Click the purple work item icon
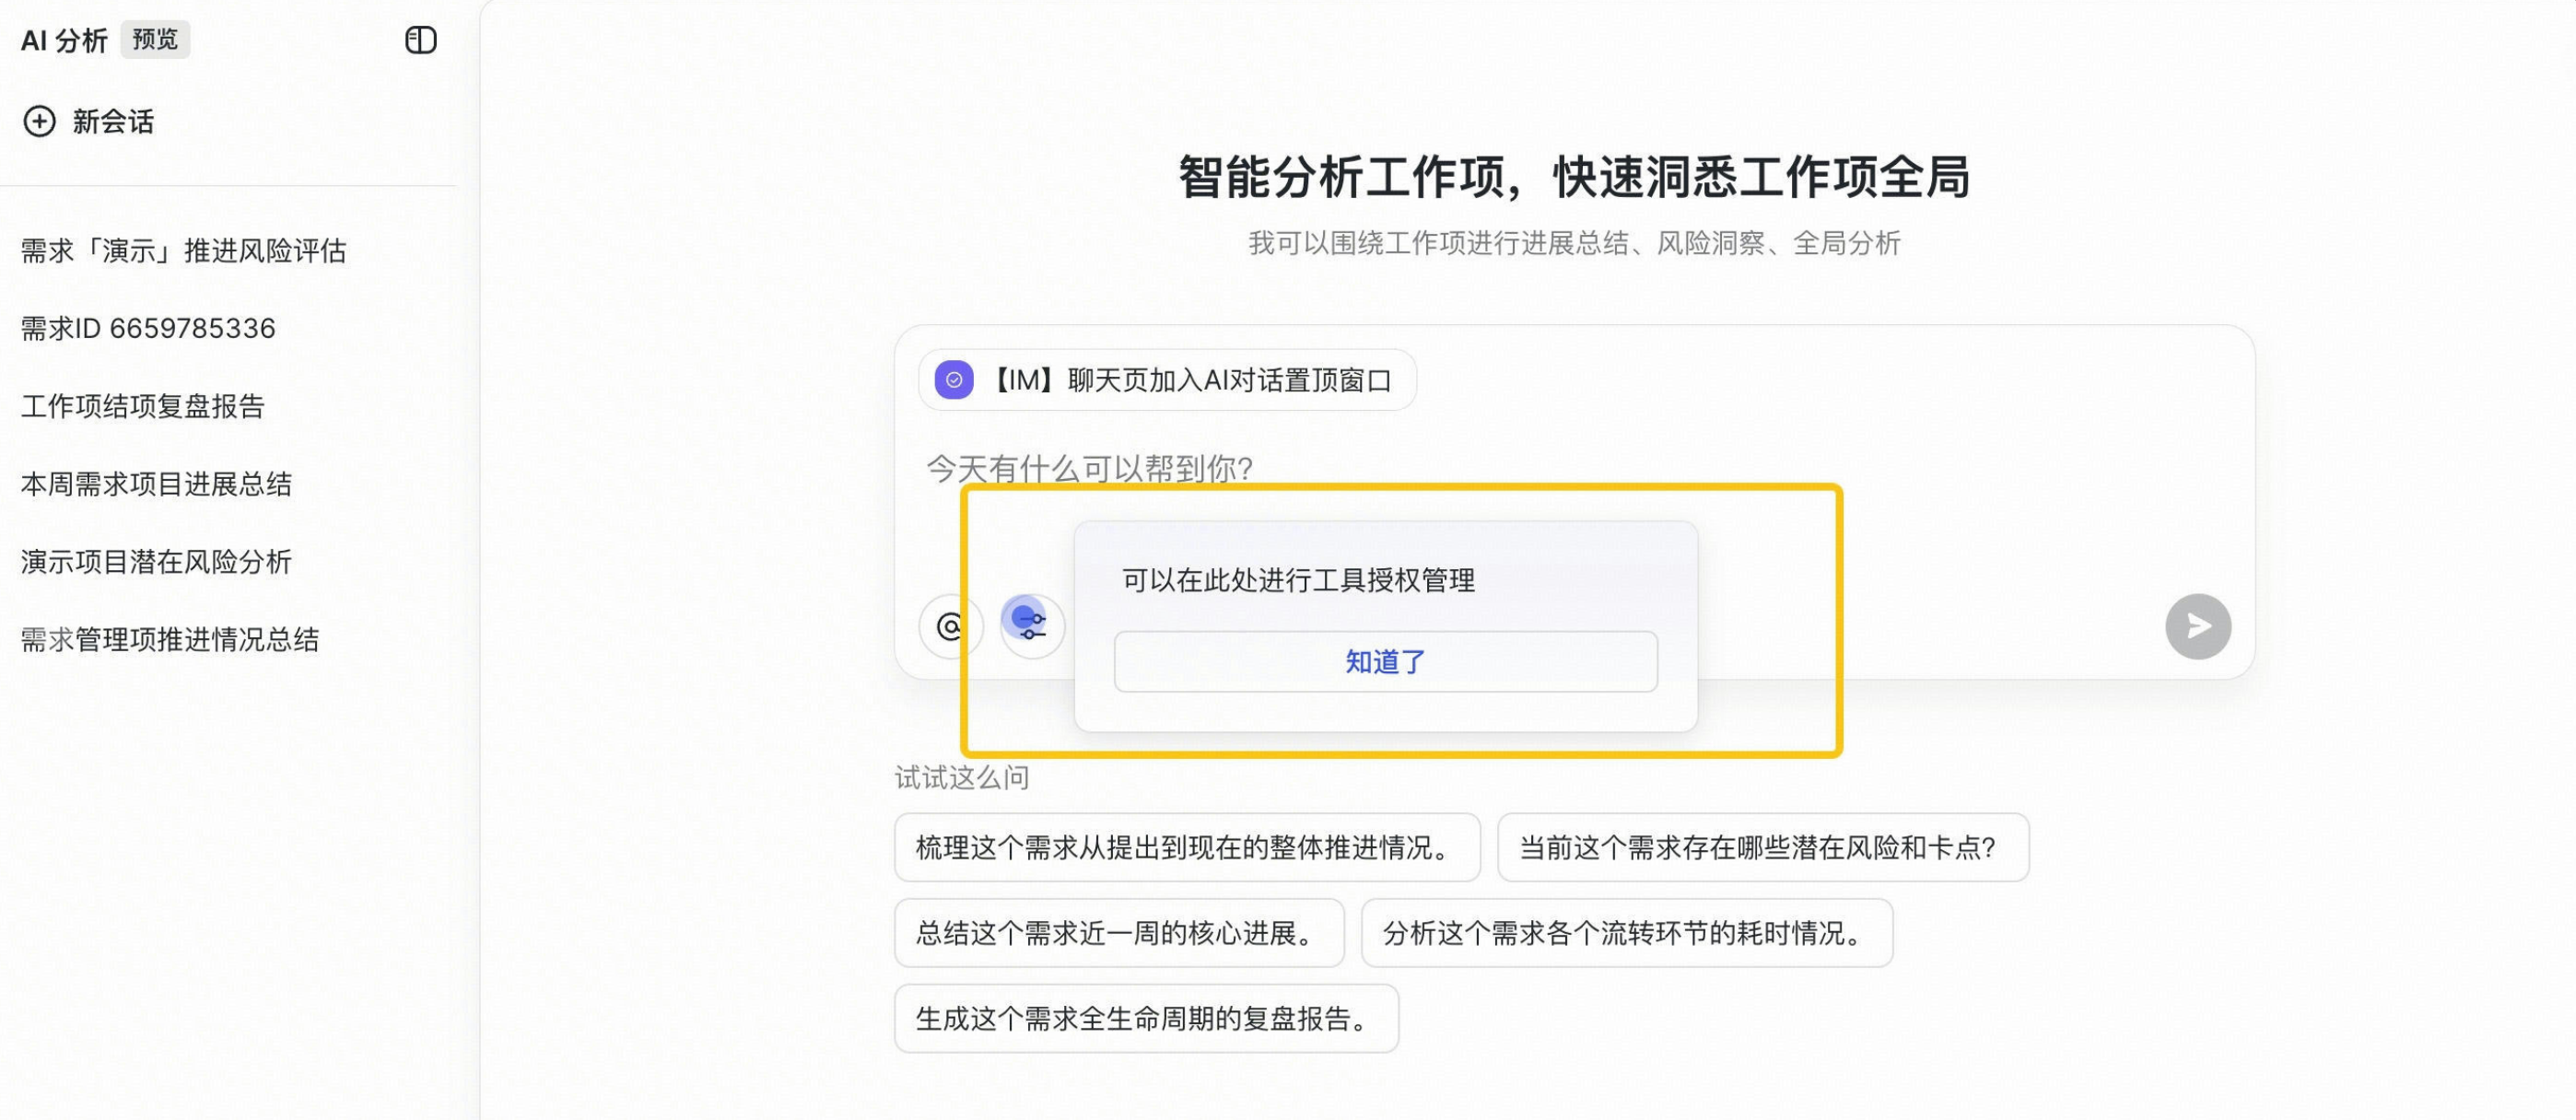This screenshot has height=1120, width=2576. point(953,380)
